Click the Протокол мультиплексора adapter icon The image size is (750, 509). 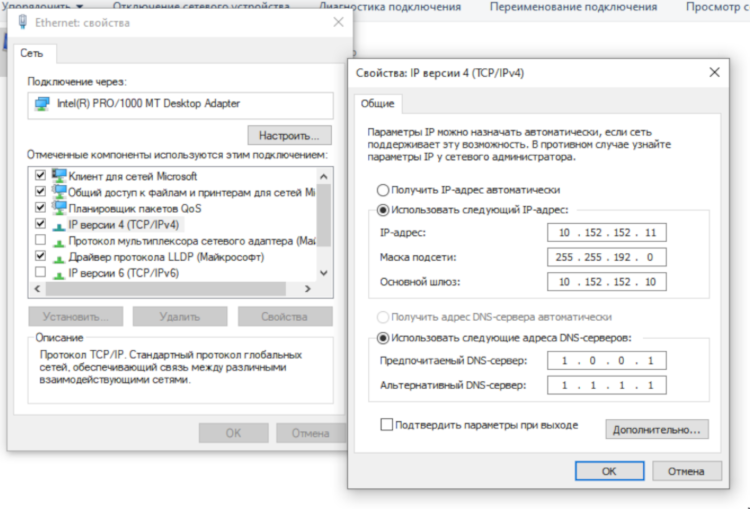pyautogui.click(x=58, y=241)
